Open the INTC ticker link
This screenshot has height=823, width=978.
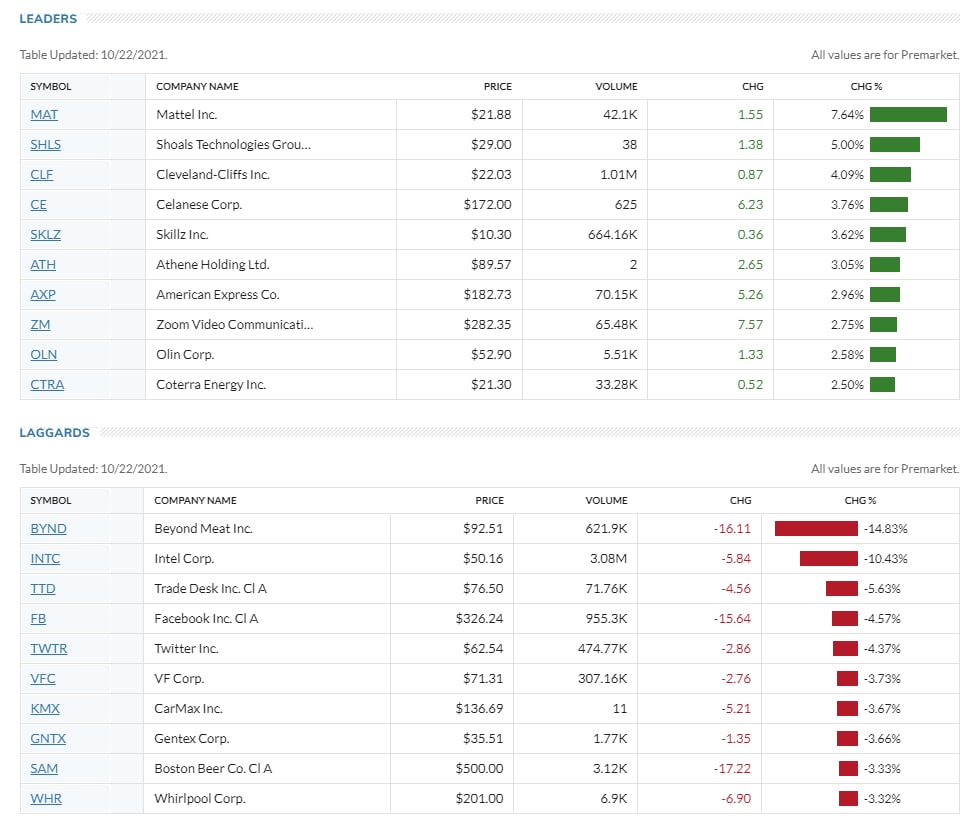[46, 558]
